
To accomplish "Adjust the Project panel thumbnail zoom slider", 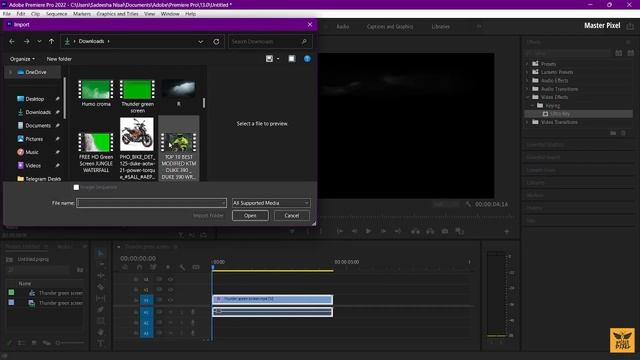I will [71, 343].
